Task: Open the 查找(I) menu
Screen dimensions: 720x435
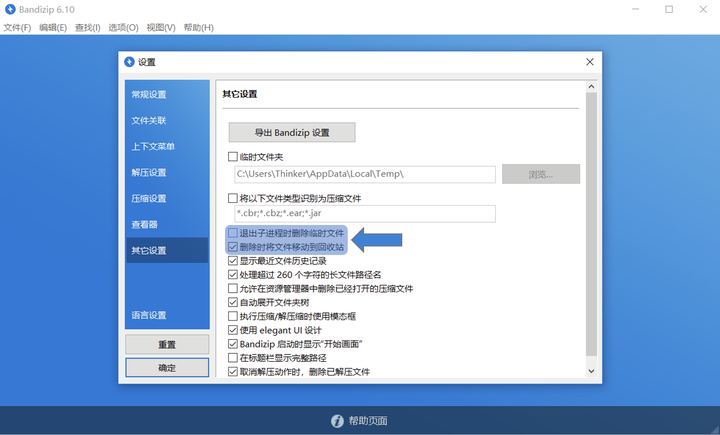Action: tap(88, 28)
